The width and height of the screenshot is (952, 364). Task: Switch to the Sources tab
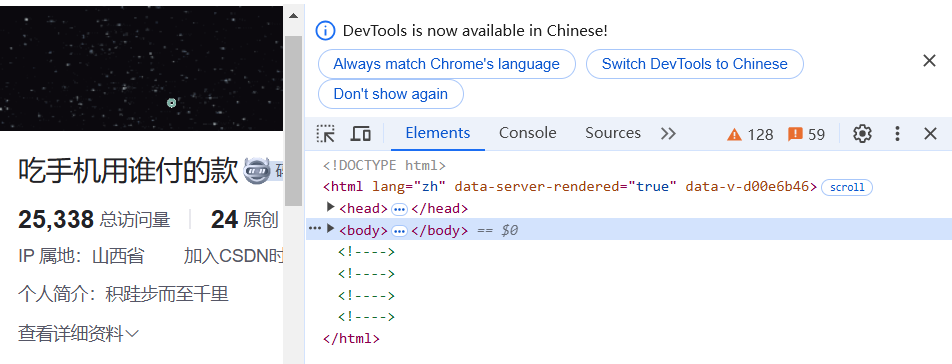pyautogui.click(x=613, y=133)
